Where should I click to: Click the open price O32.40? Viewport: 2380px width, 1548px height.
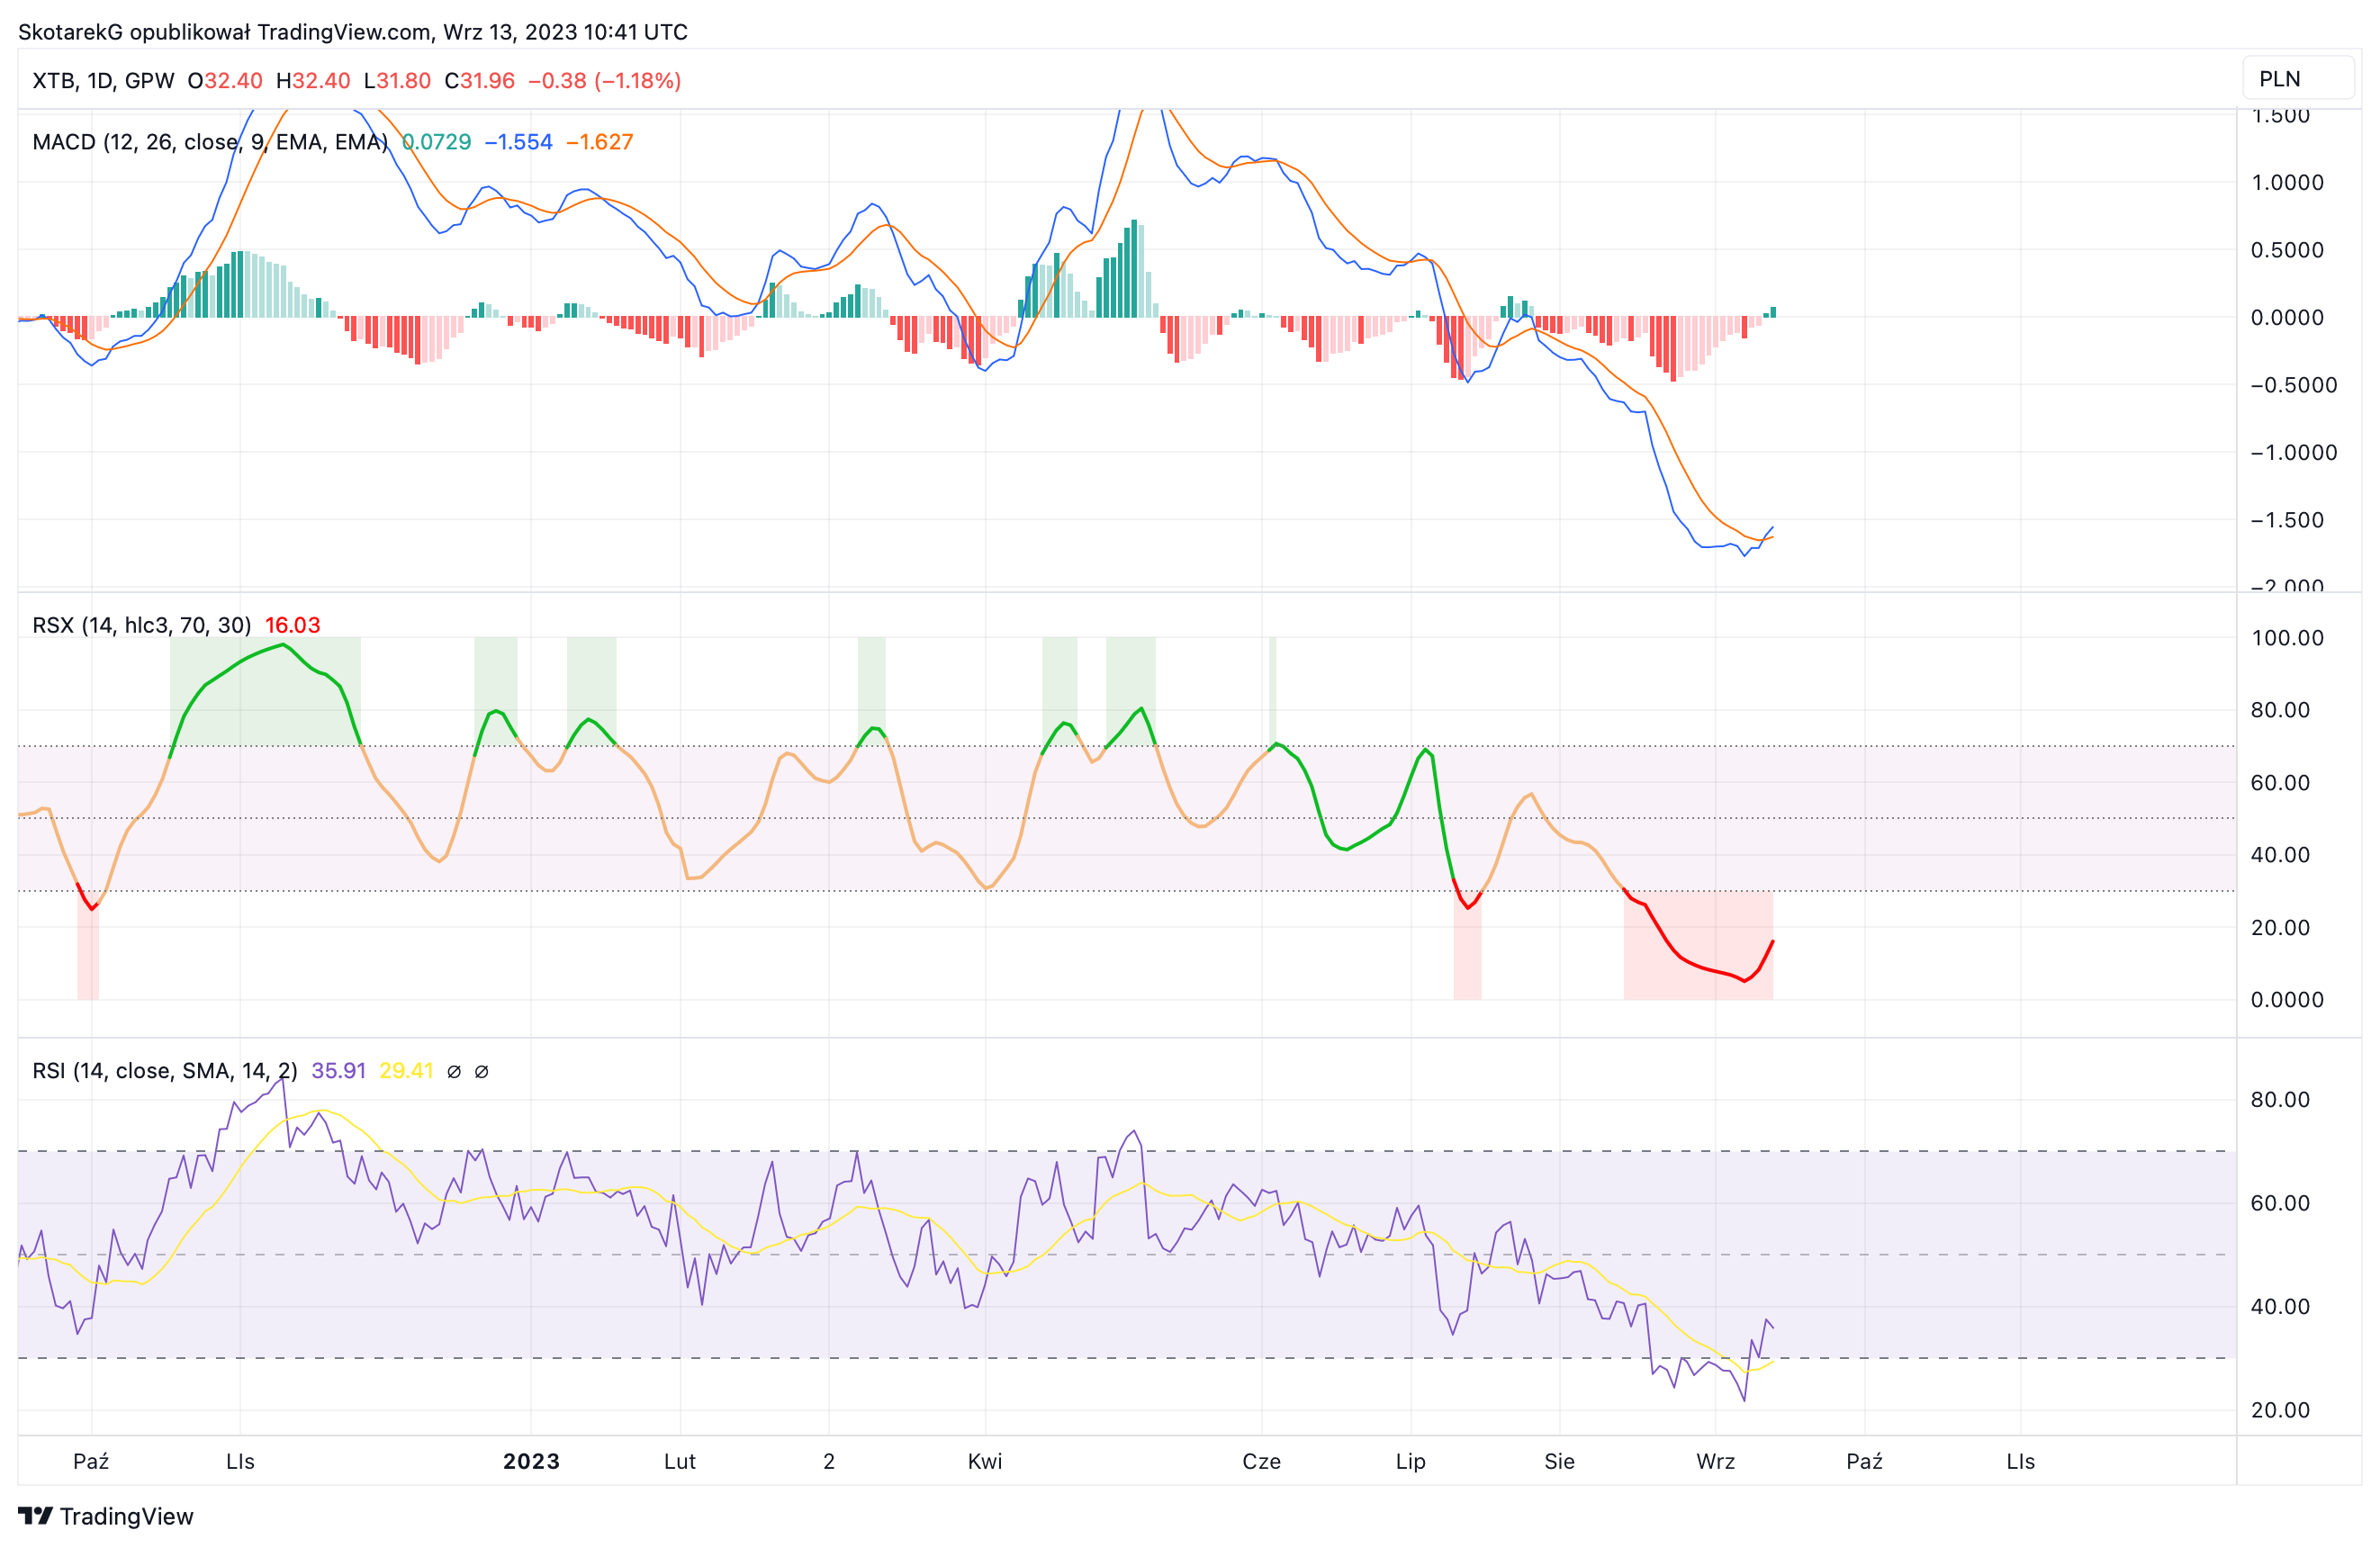tap(225, 81)
